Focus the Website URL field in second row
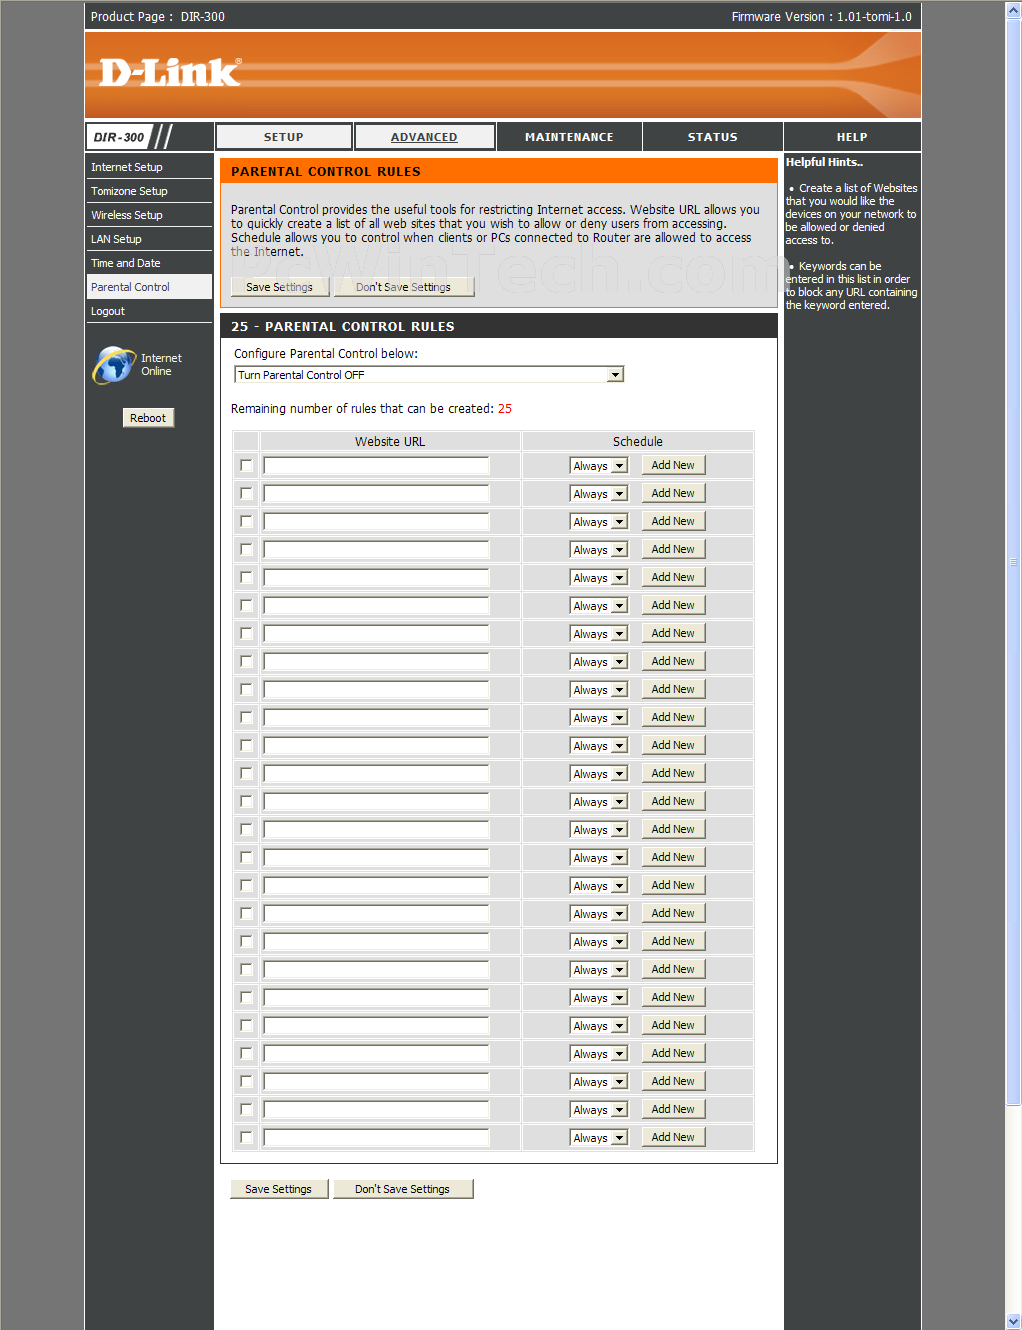This screenshot has height=1330, width=1022. click(376, 494)
